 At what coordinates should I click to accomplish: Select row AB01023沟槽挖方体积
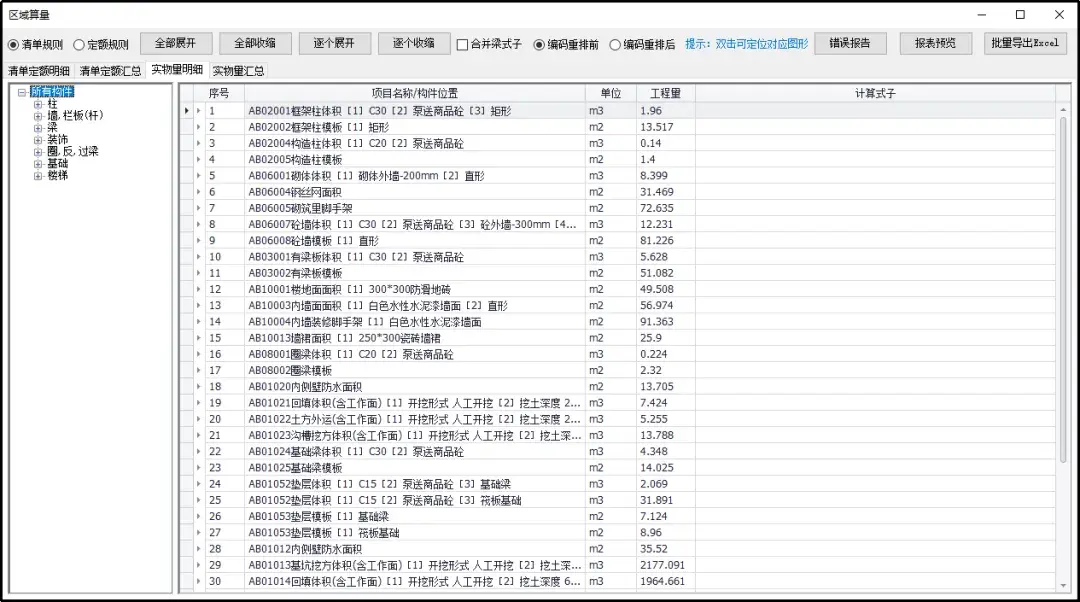pyautogui.click(x=624, y=435)
